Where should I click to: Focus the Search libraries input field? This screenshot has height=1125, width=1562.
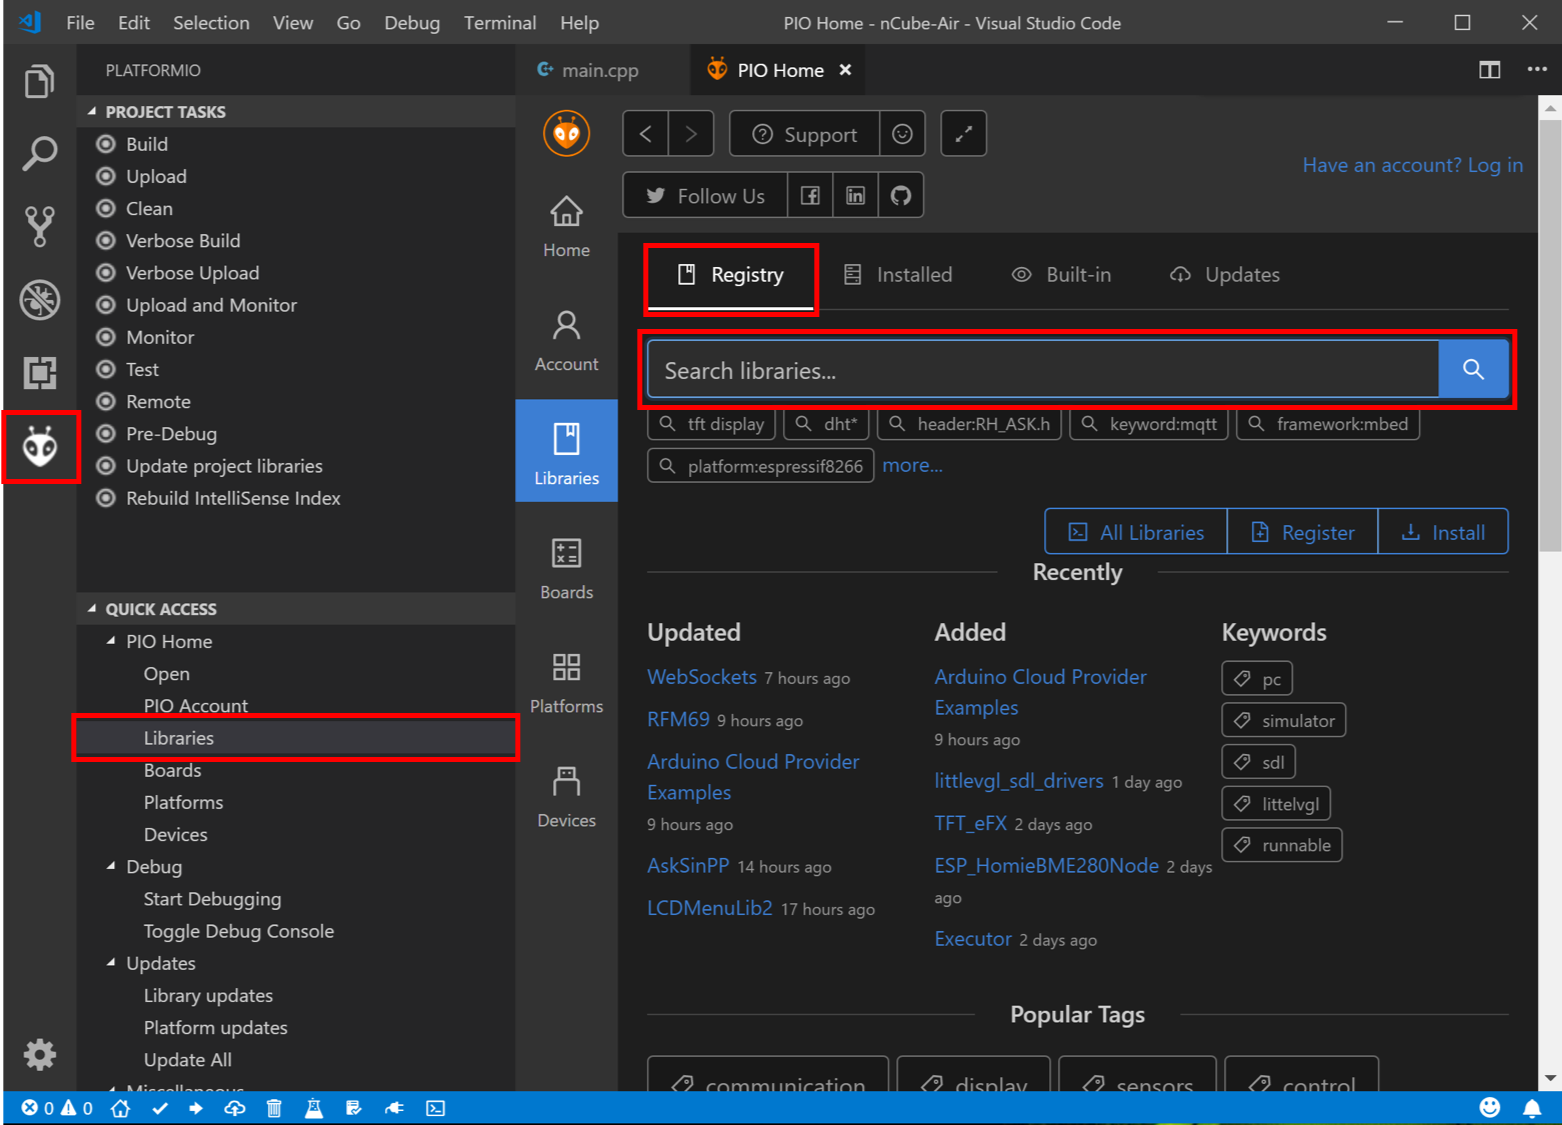pyautogui.click(x=1043, y=369)
